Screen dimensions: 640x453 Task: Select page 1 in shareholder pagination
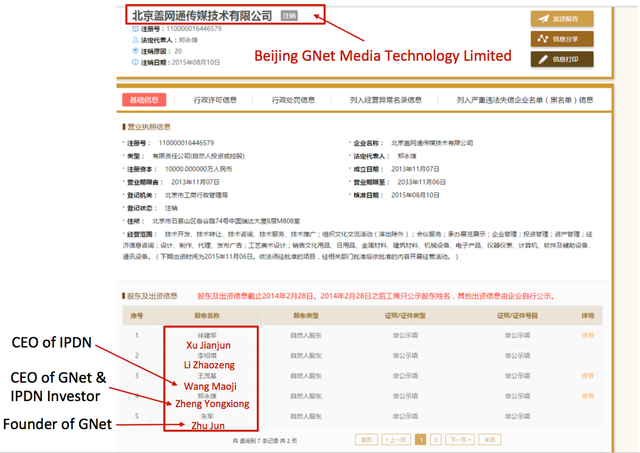point(420,440)
